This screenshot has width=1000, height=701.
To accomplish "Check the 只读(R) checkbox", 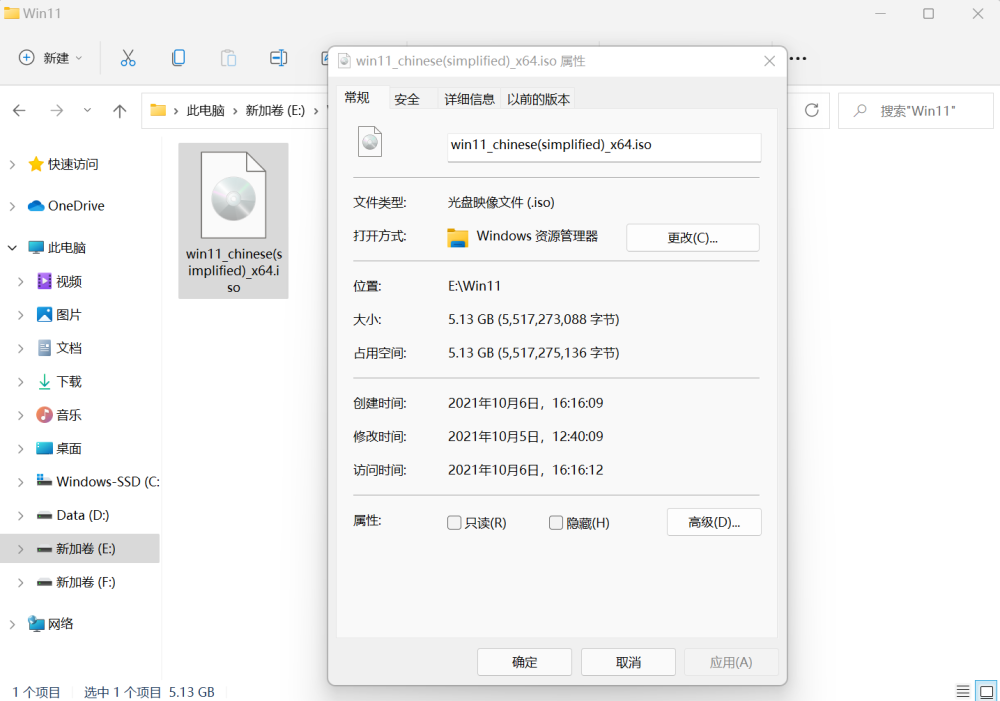I will point(454,523).
